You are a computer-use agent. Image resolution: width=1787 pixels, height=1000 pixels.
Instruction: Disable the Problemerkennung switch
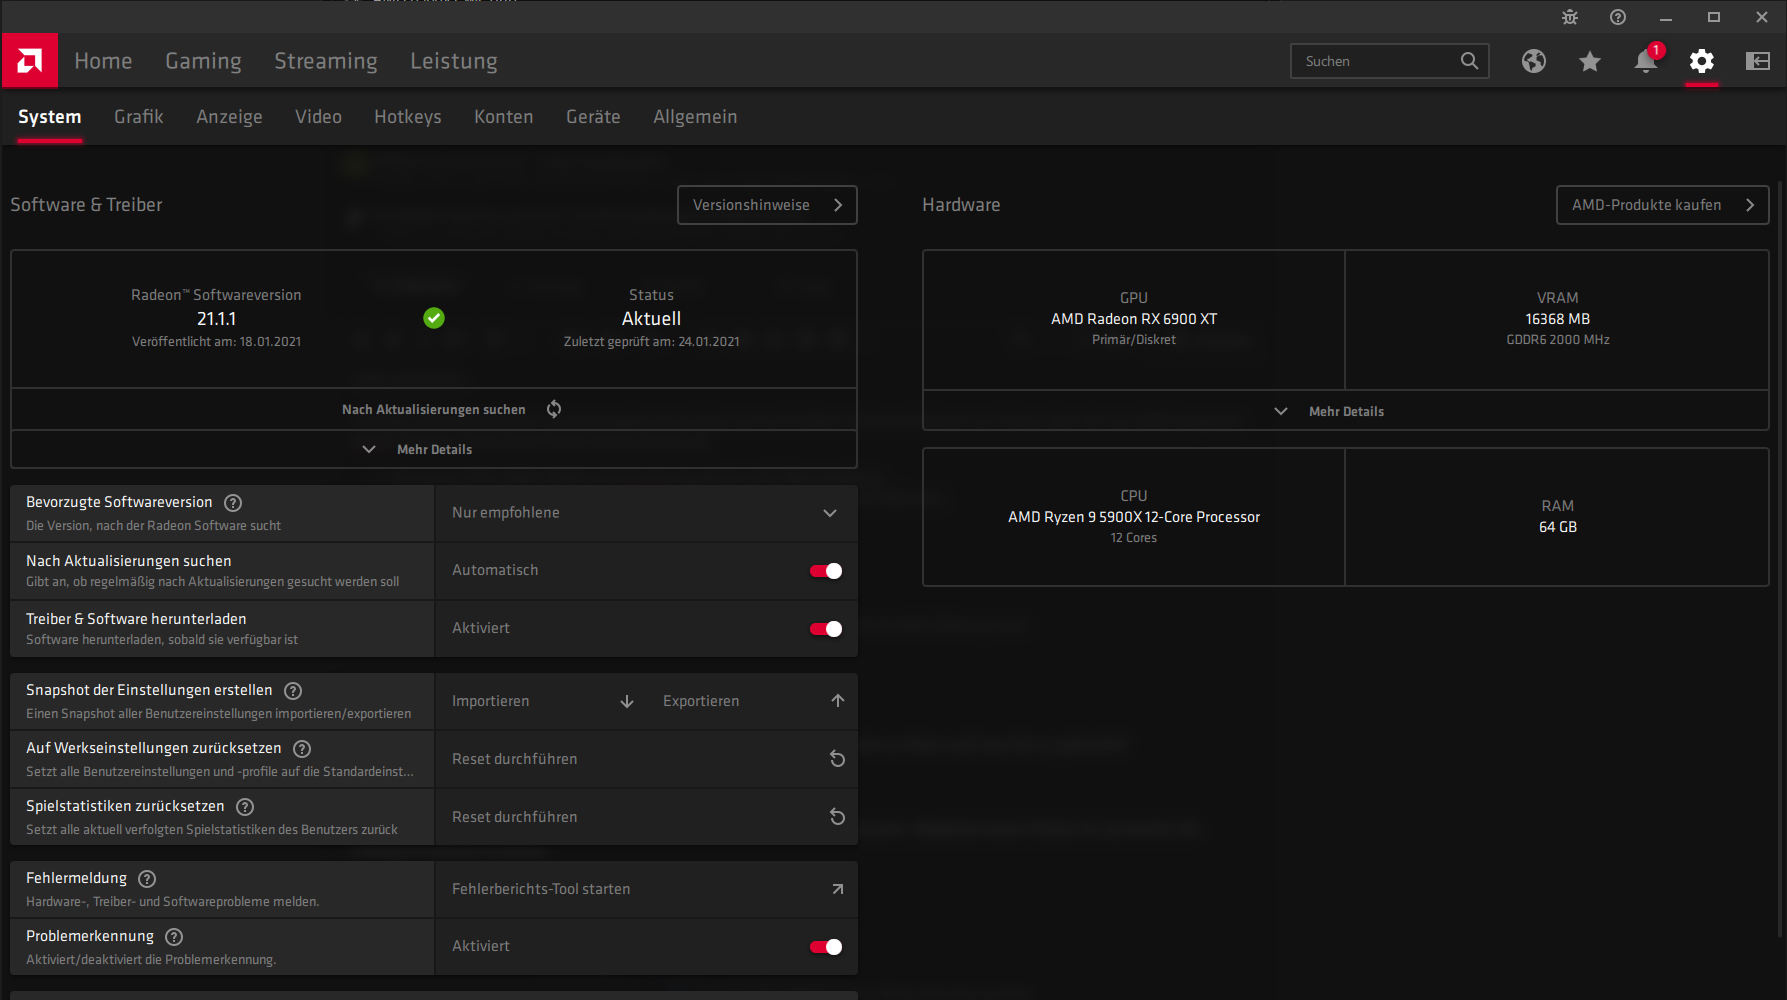[826, 947]
